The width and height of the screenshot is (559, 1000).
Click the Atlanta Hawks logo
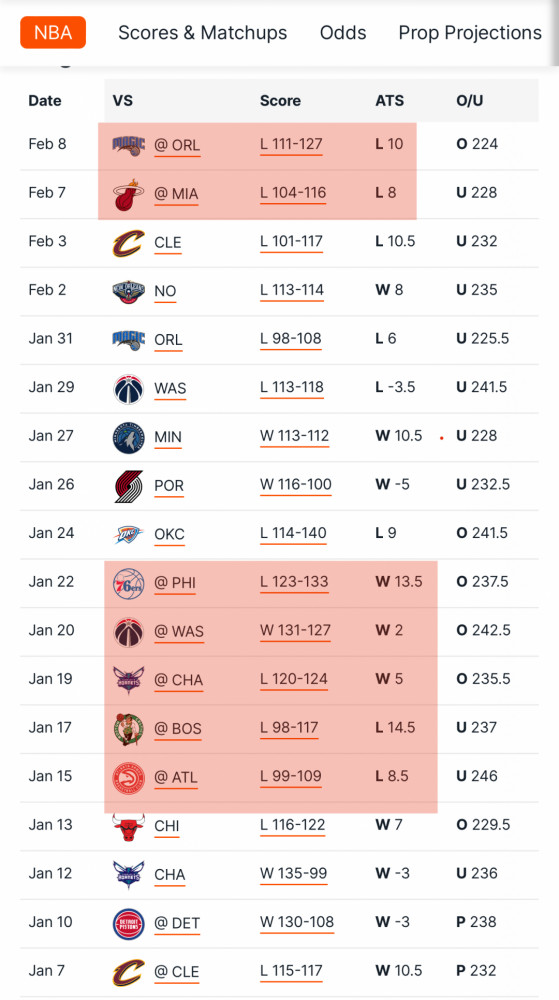pos(128,777)
